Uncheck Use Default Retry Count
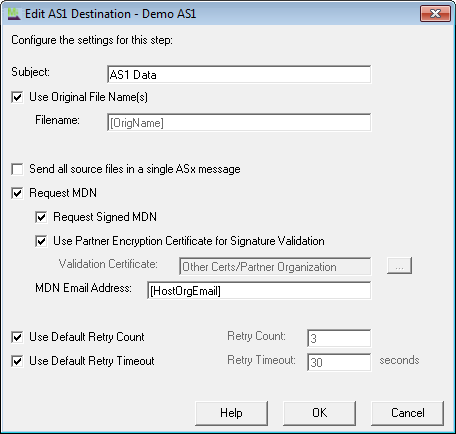The width and height of the screenshot is (456, 434). click(17, 337)
